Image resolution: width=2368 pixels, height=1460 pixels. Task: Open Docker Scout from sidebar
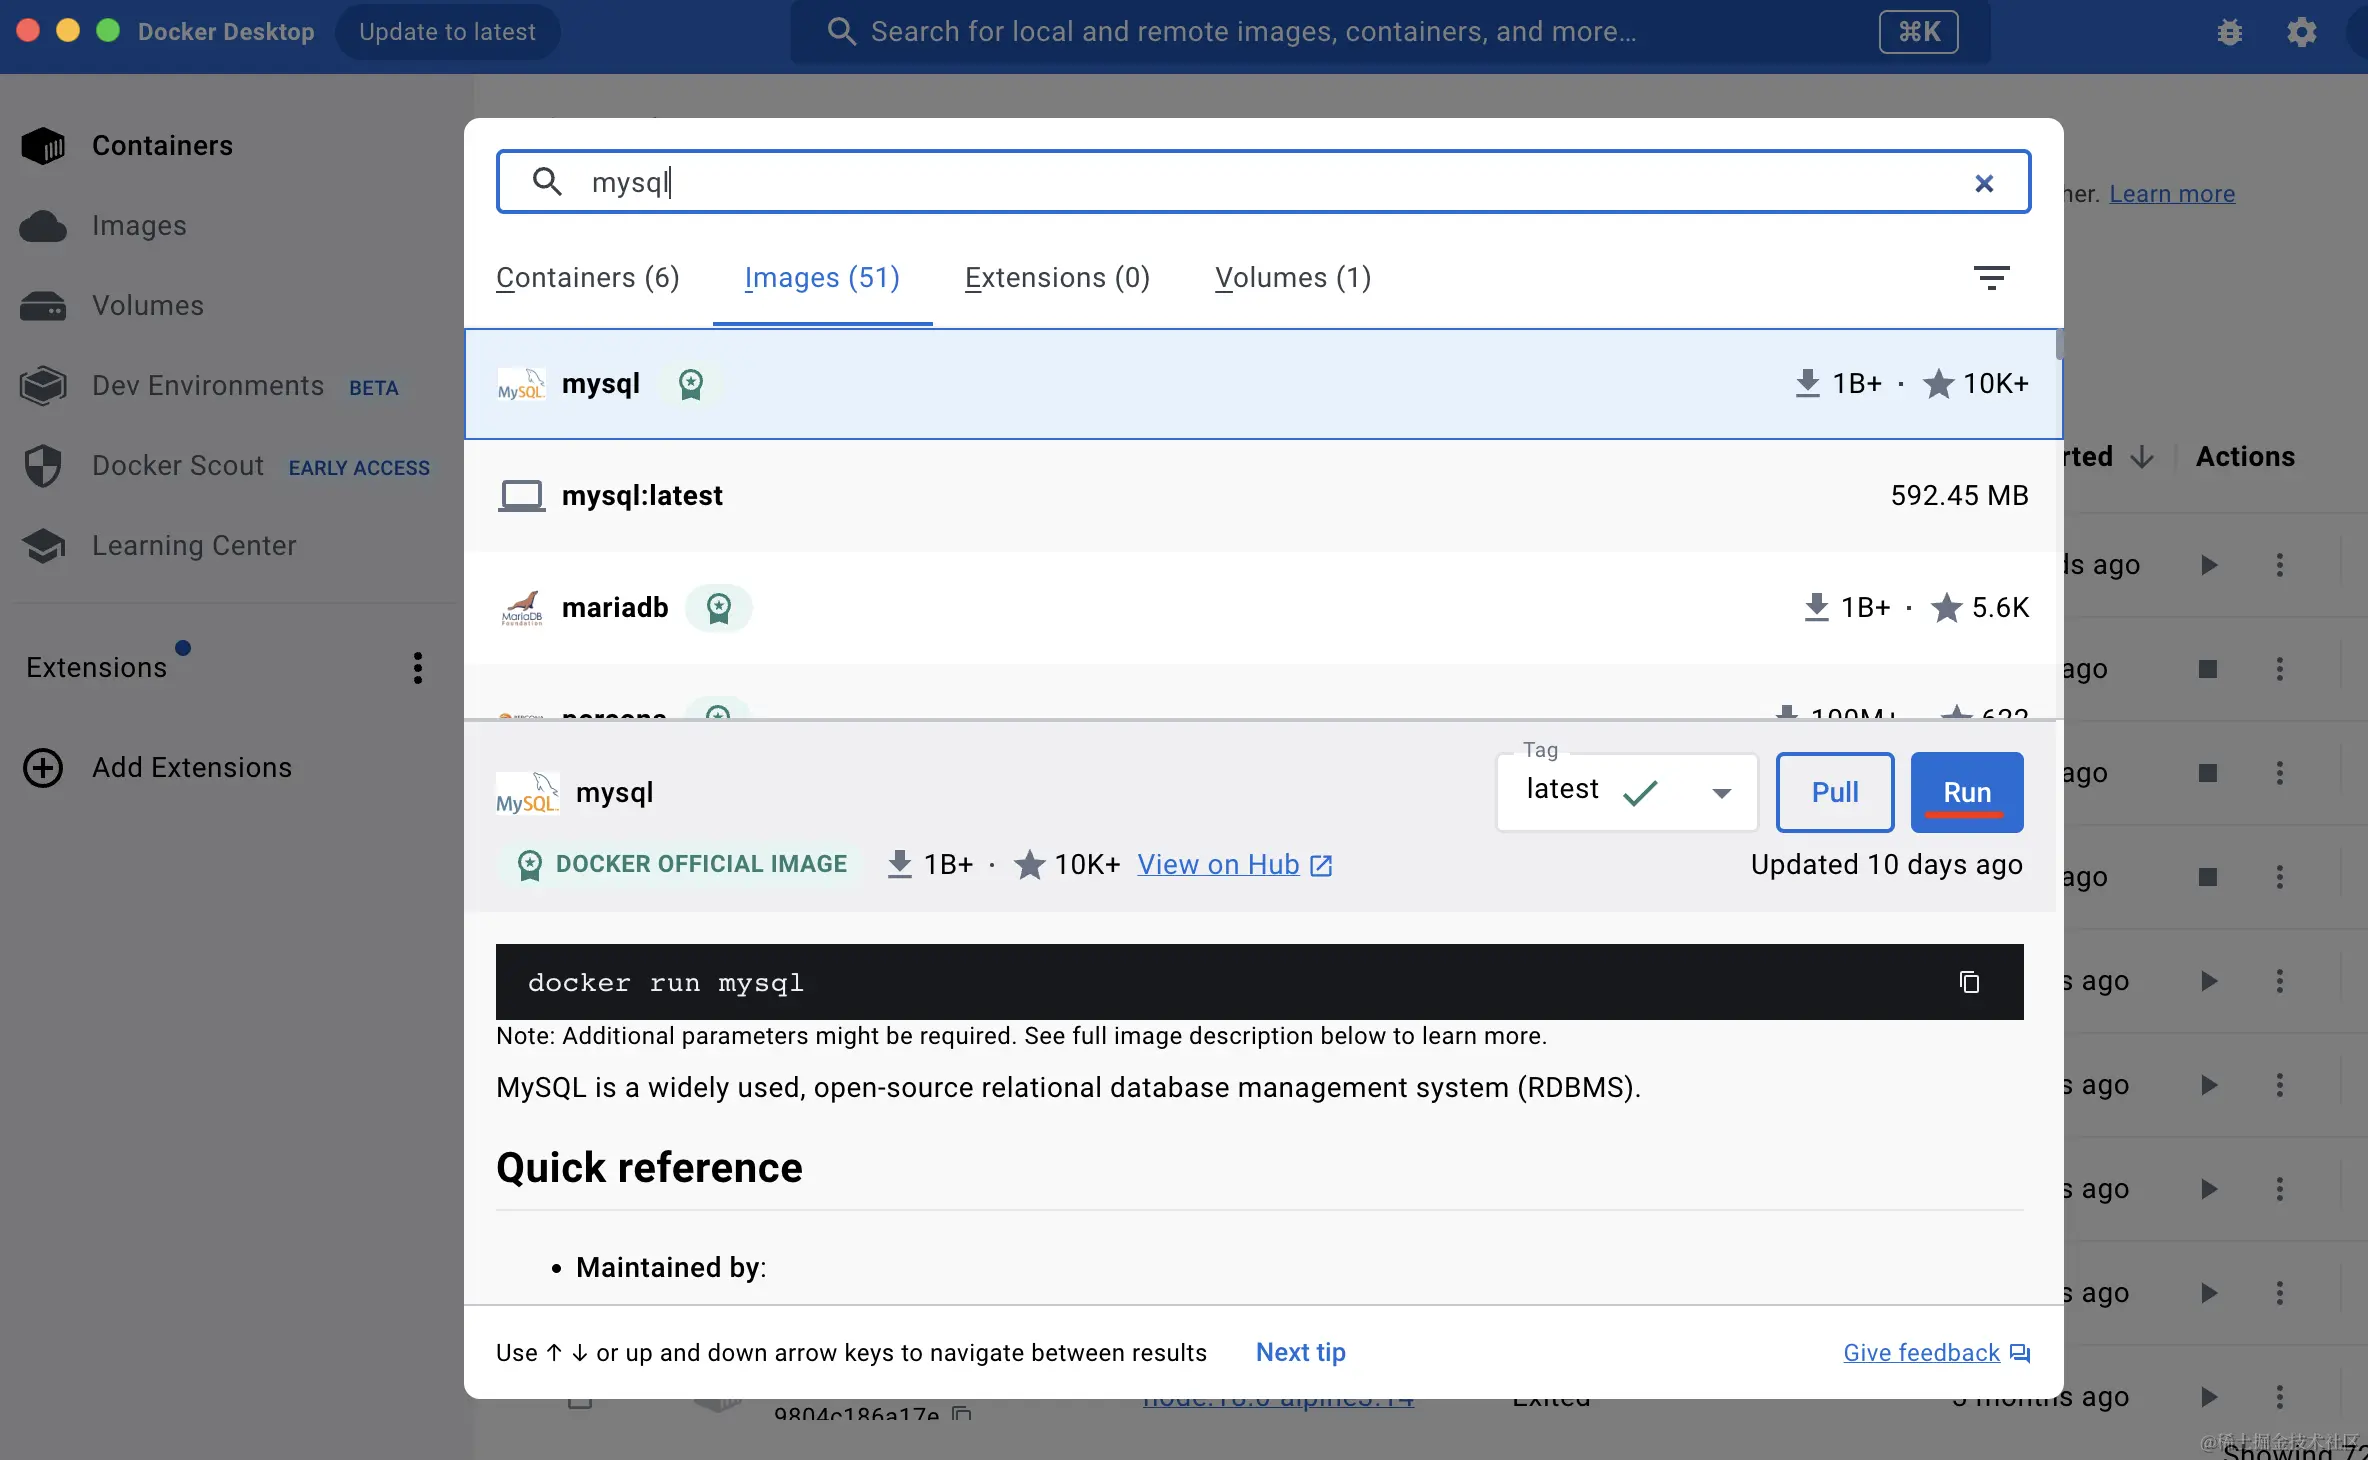tap(178, 466)
